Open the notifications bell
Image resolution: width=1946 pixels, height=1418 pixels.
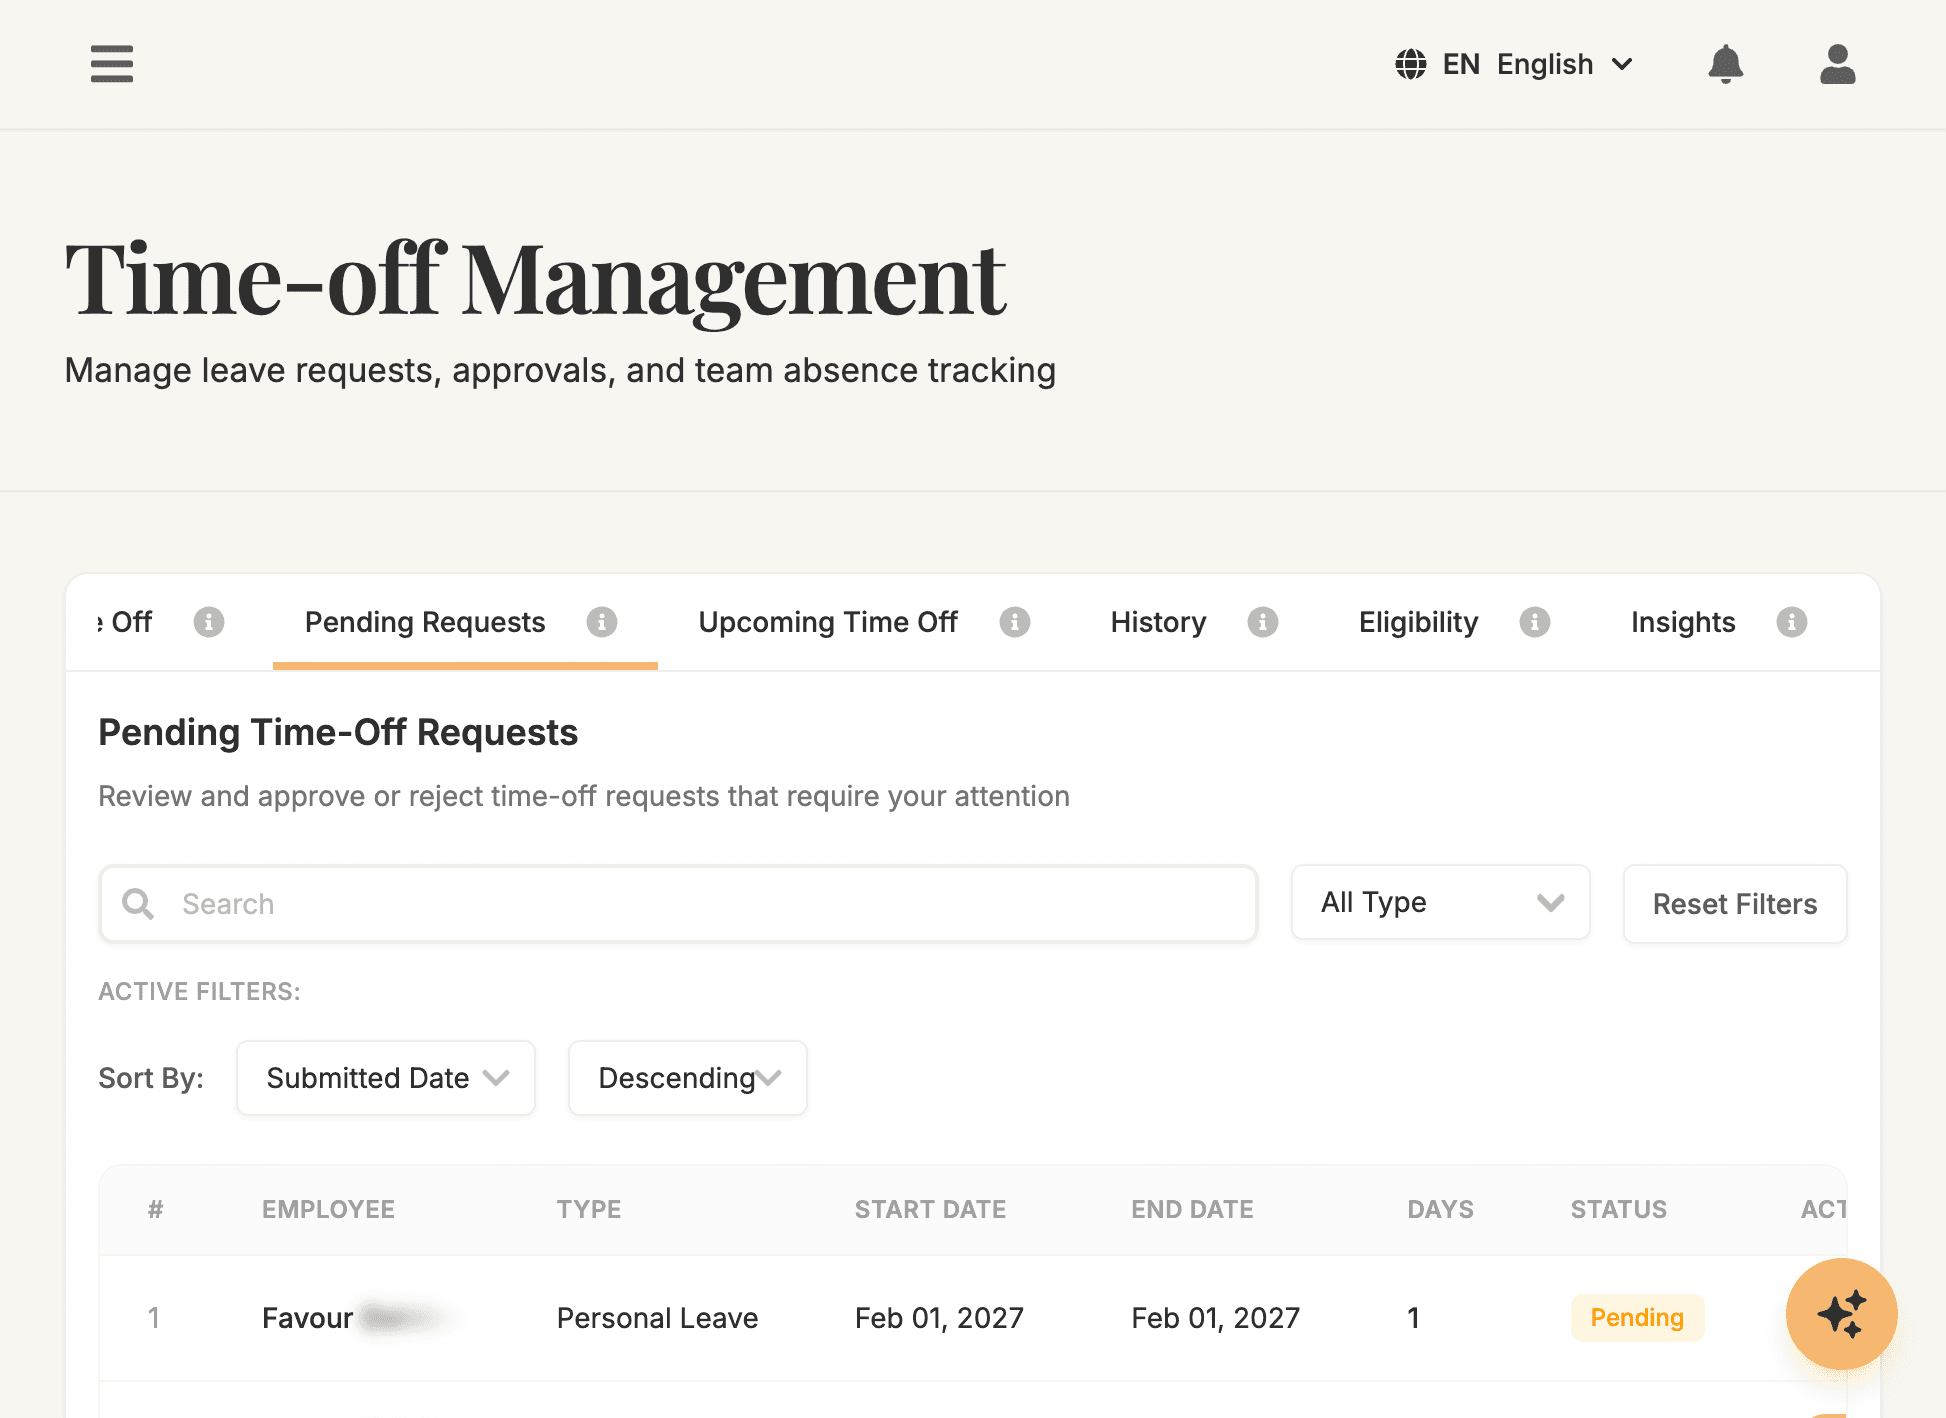point(1727,64)
